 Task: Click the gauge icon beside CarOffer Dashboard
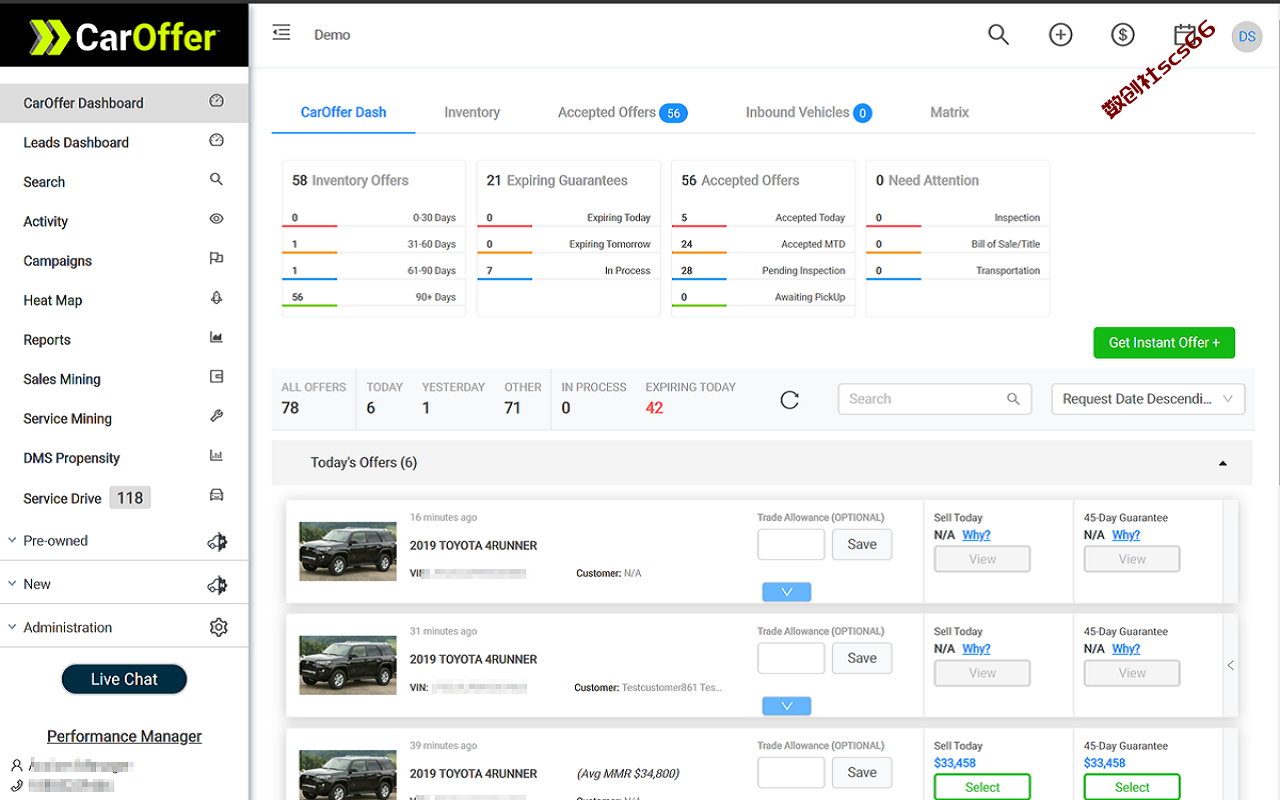216,101
